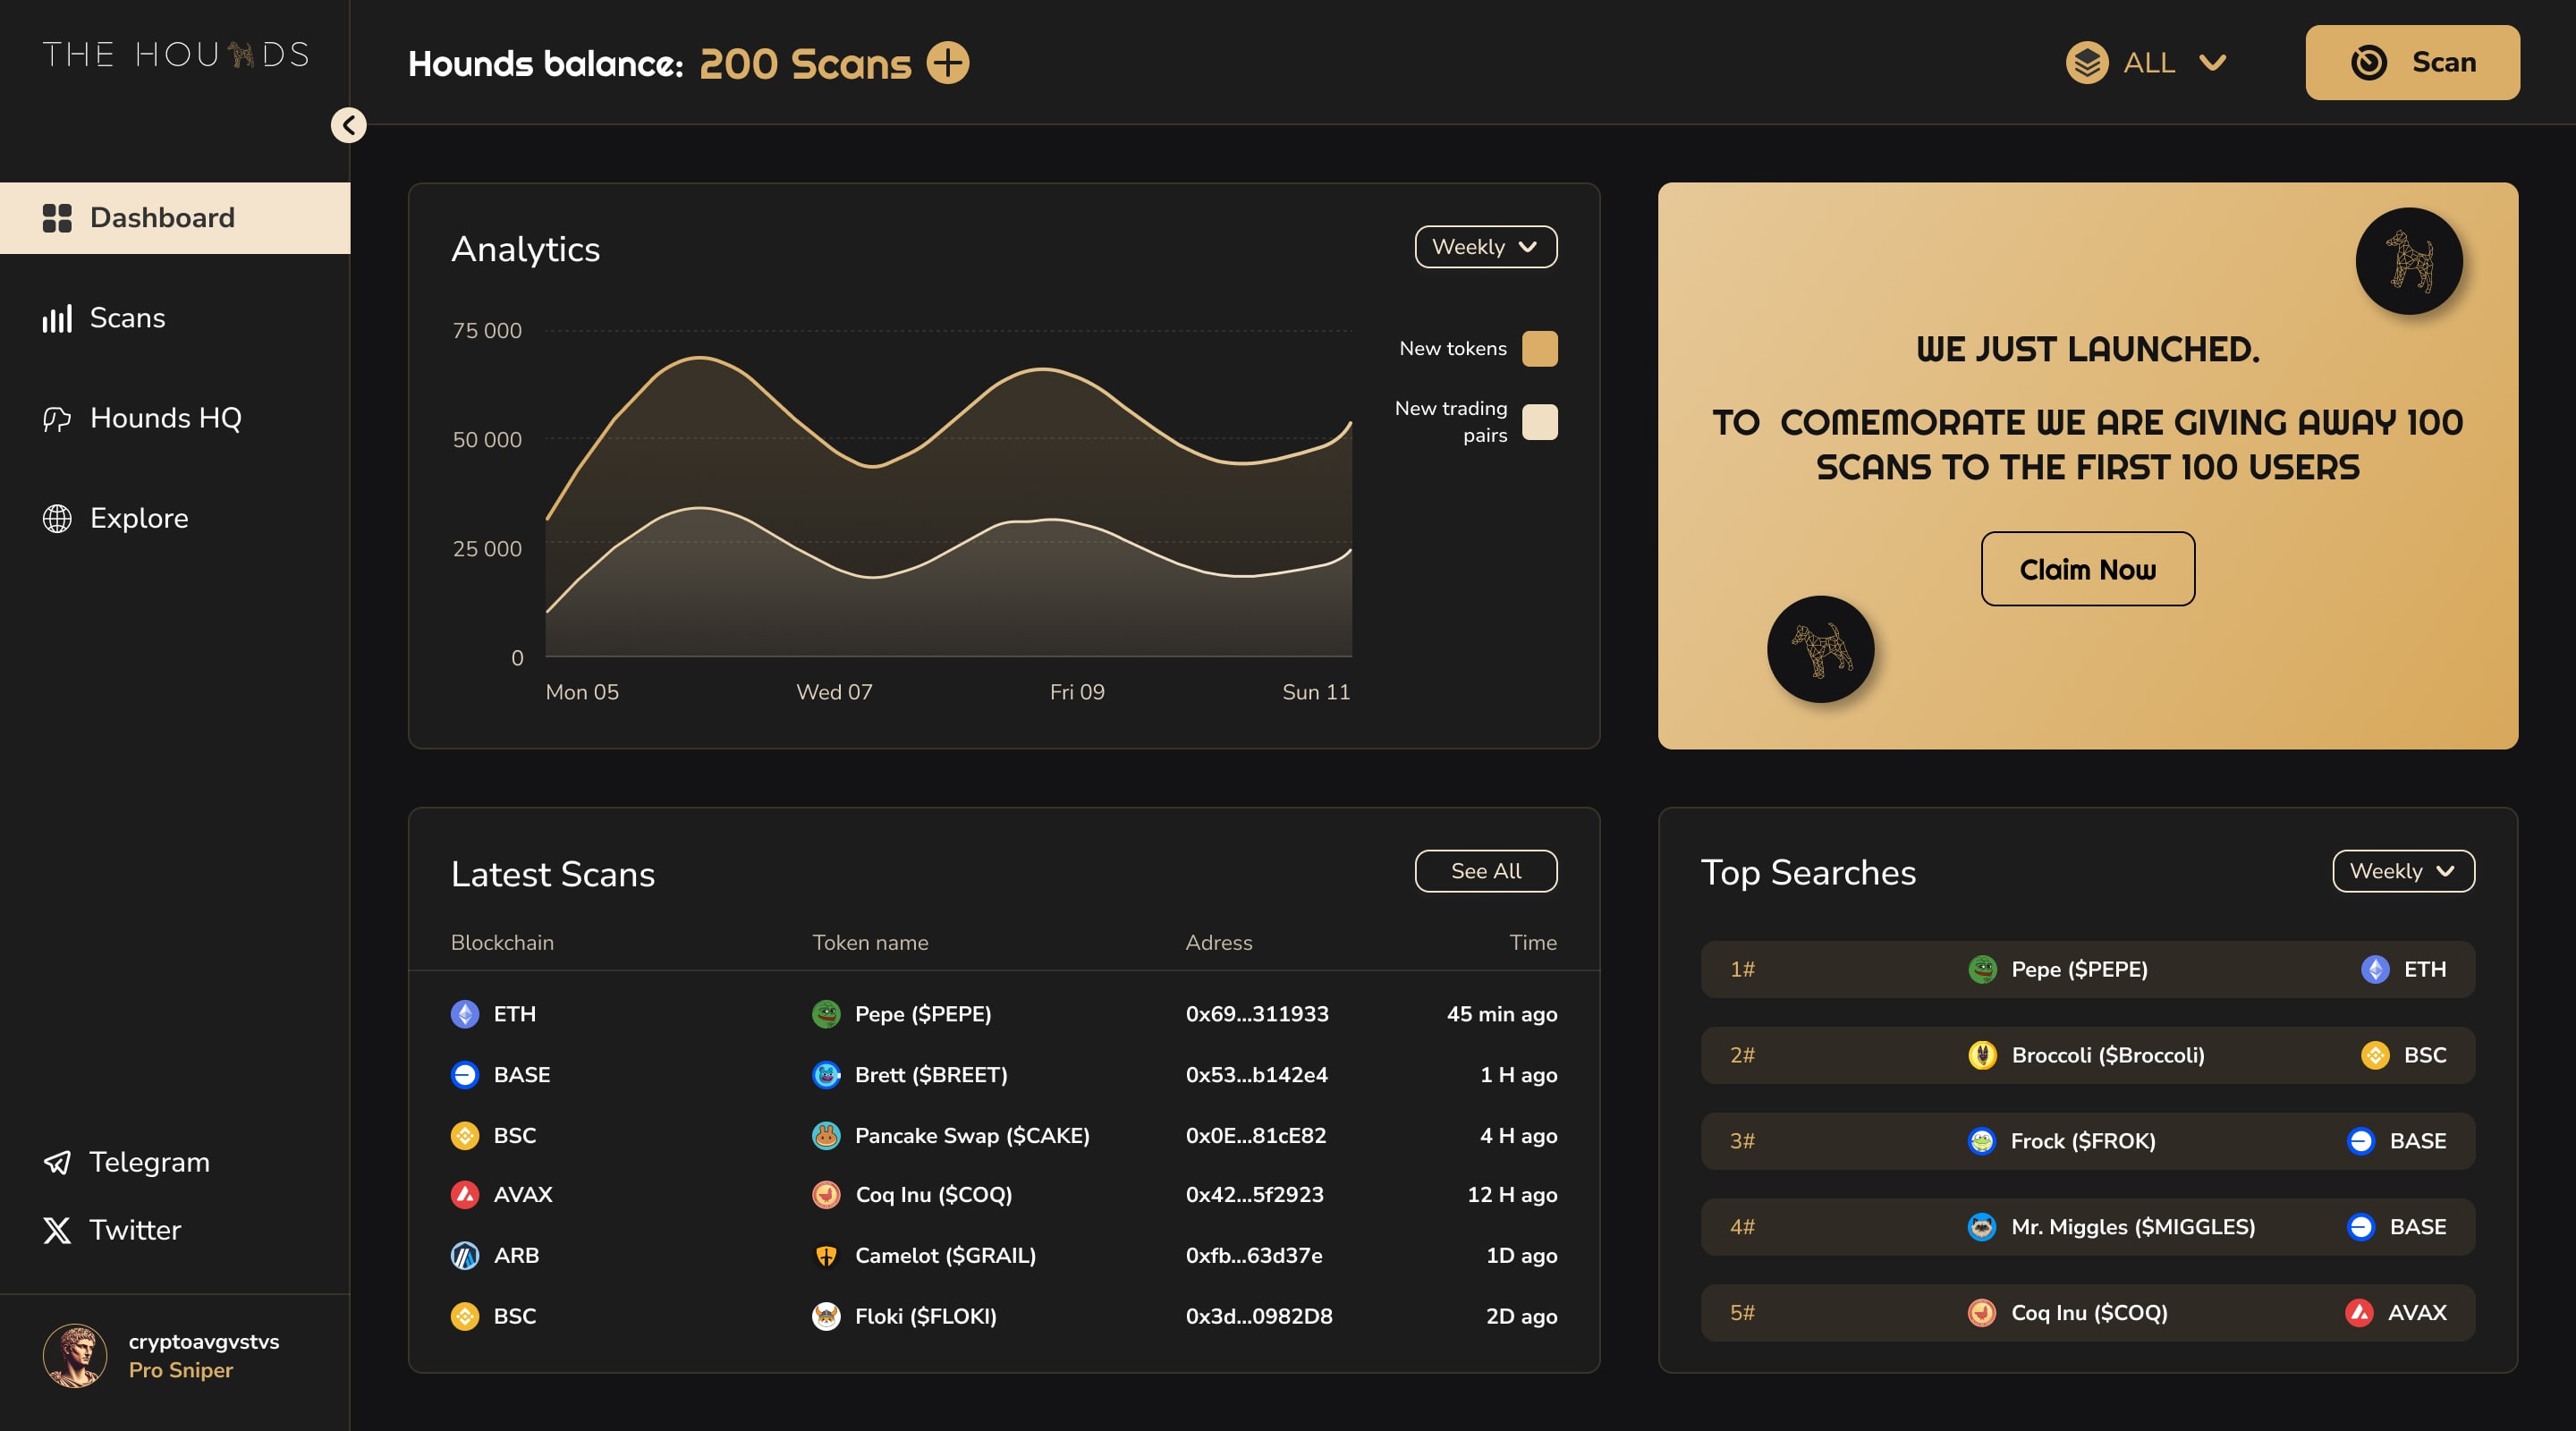The height and width of the screenshot is (1431, 2576).
Task: Open the Top Searches Weekly dropdown
Action: click(2404, 871)
